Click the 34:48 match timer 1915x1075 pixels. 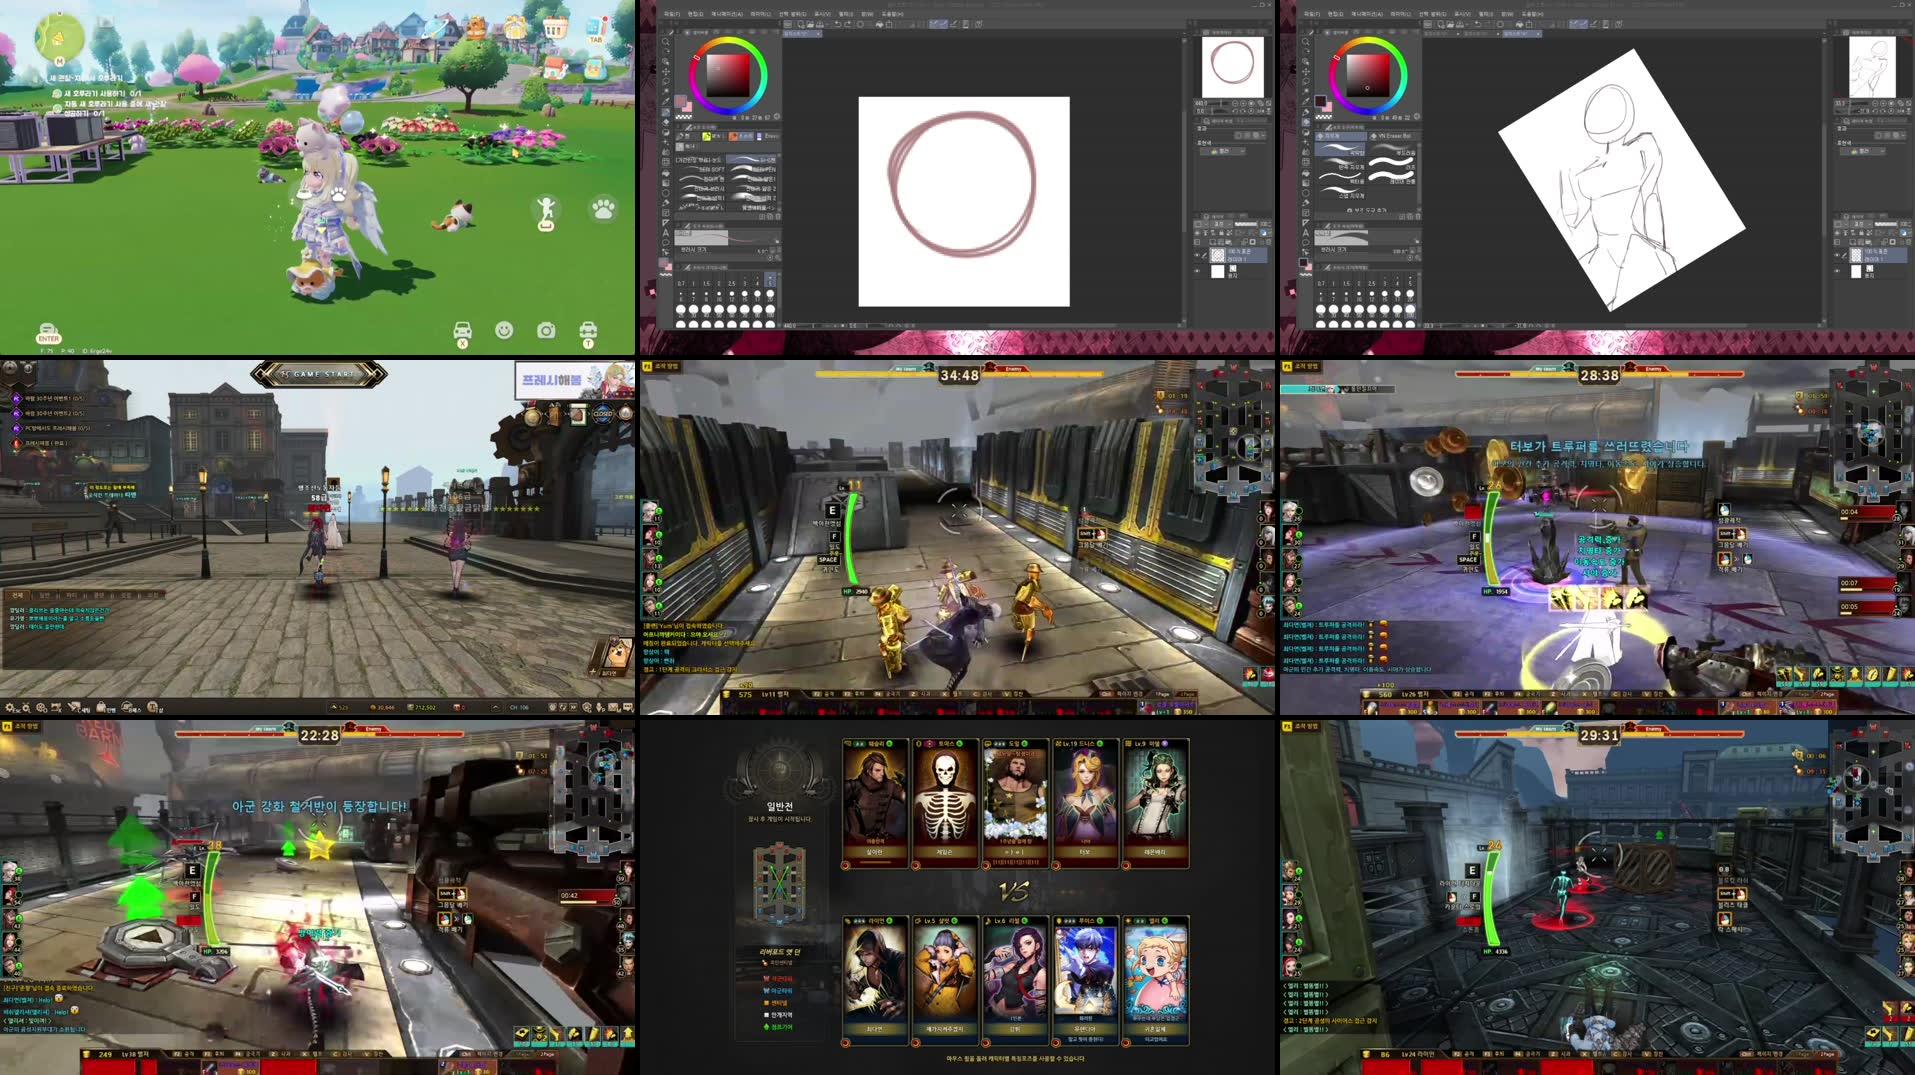pyautogui.click(x=958, y=376)
